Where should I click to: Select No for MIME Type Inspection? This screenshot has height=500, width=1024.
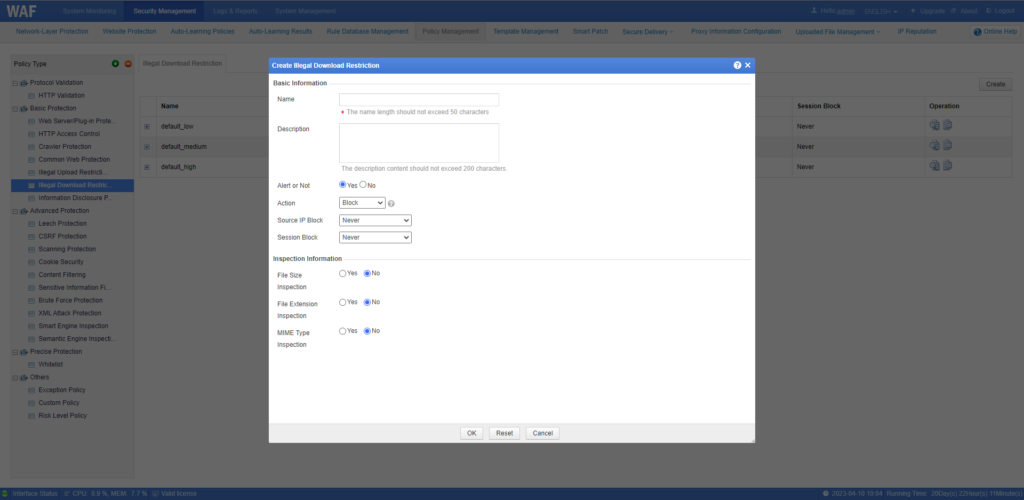[x=367, y=331]
